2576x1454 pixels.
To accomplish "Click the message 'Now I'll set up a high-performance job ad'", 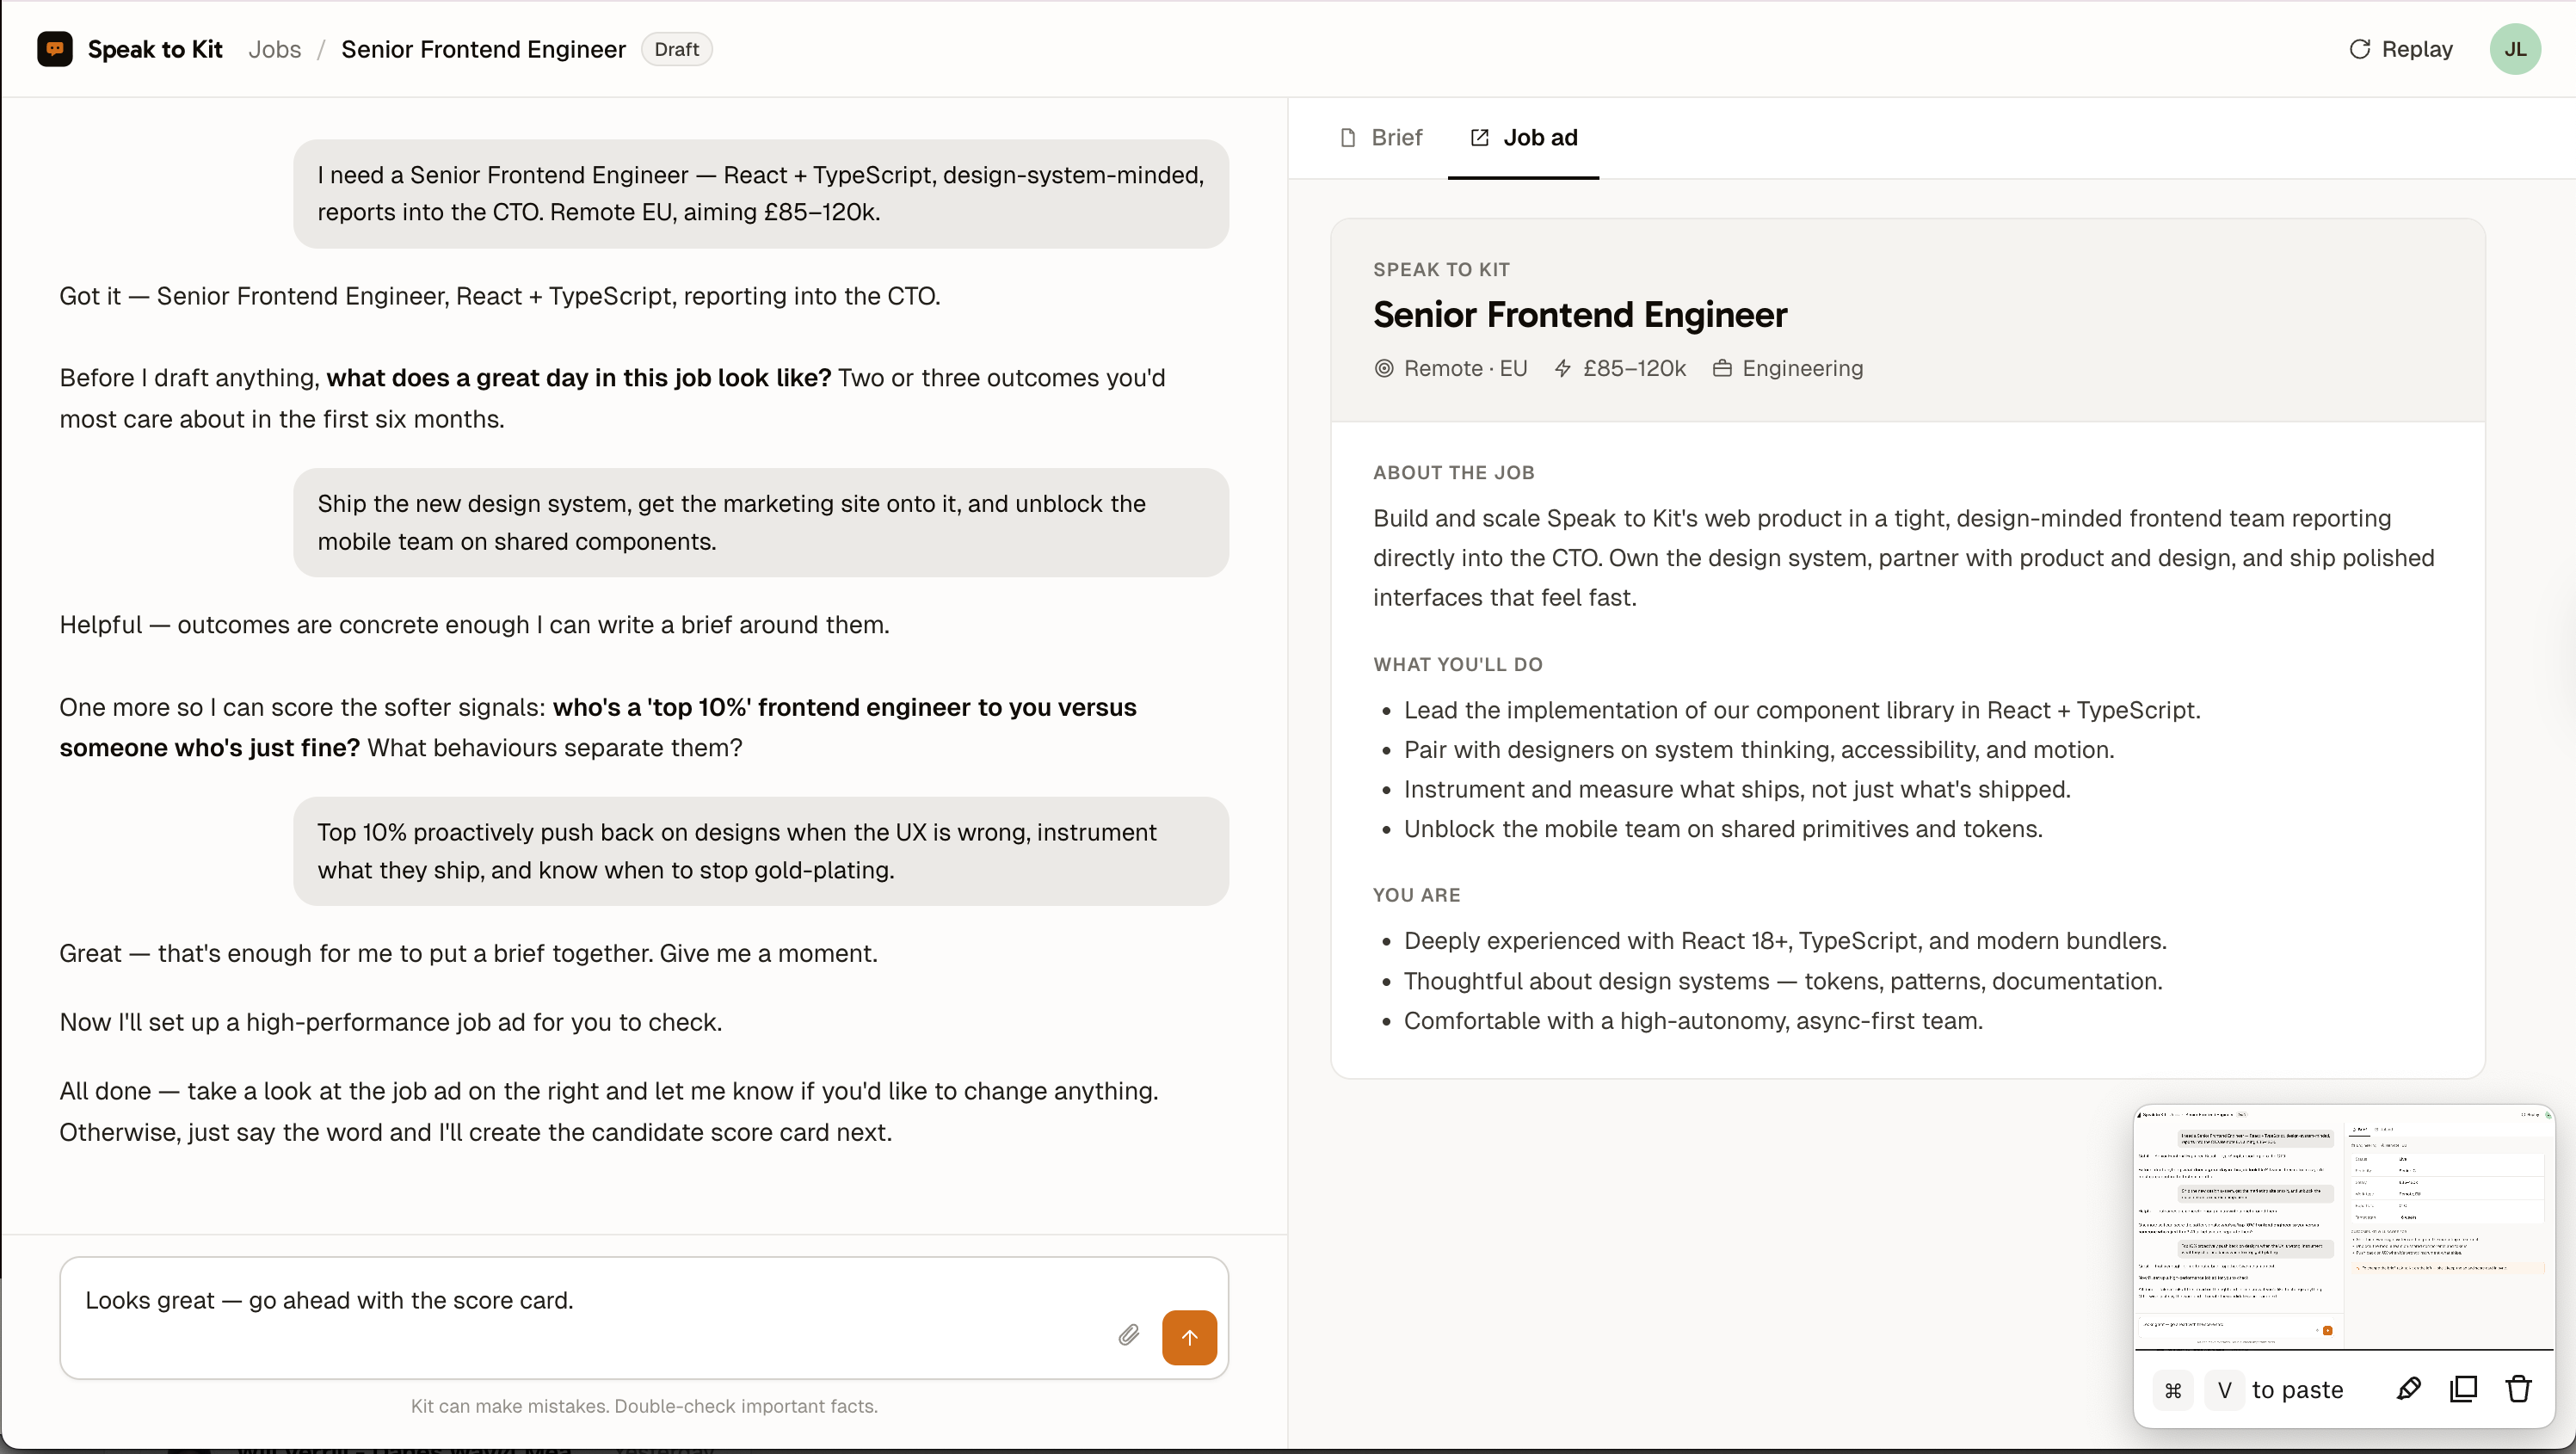I will (x=391, y=1022).
